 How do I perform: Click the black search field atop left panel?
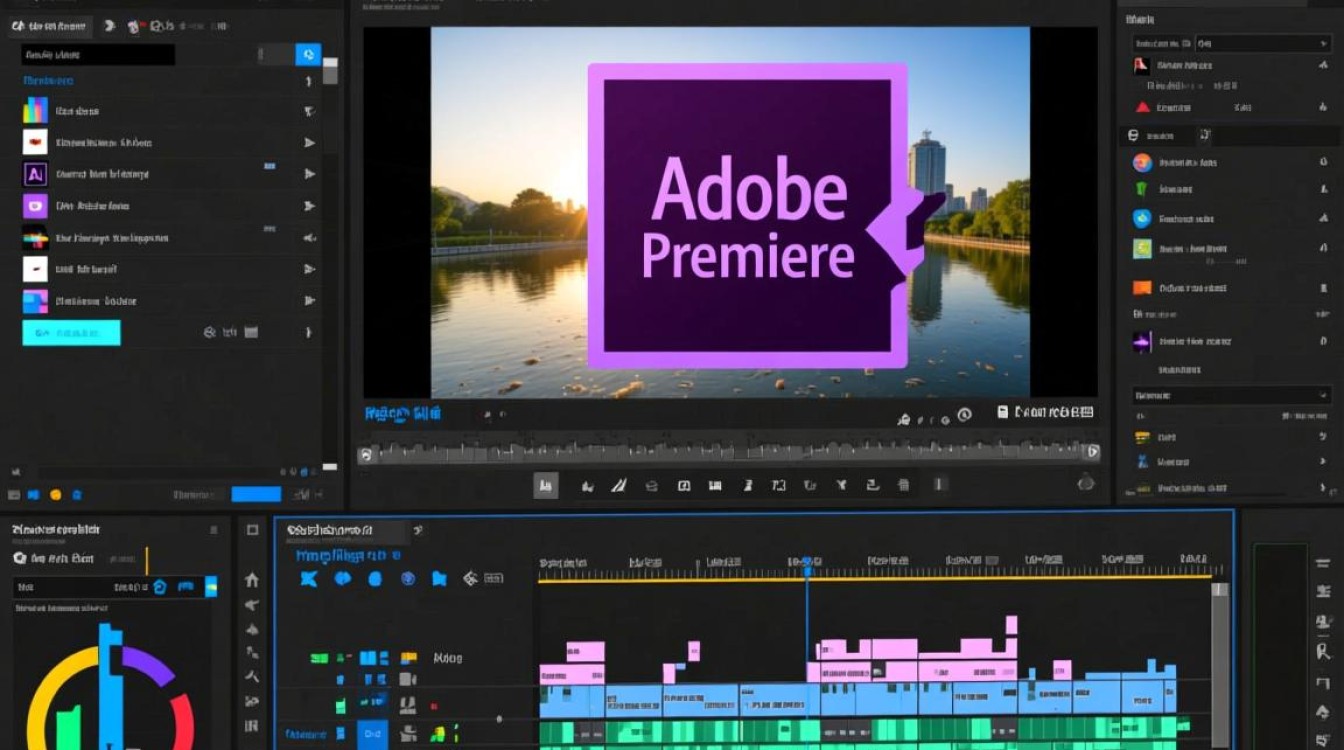coord(98,54)
